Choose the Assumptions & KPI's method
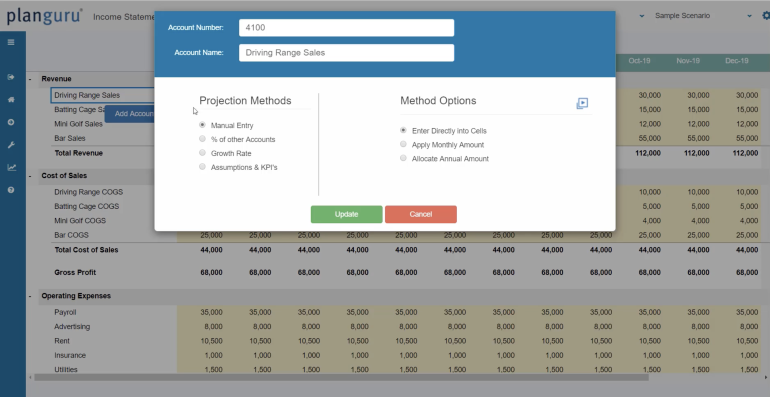The image size is (770, 397). pyautogui.click(x=202, y=167)
